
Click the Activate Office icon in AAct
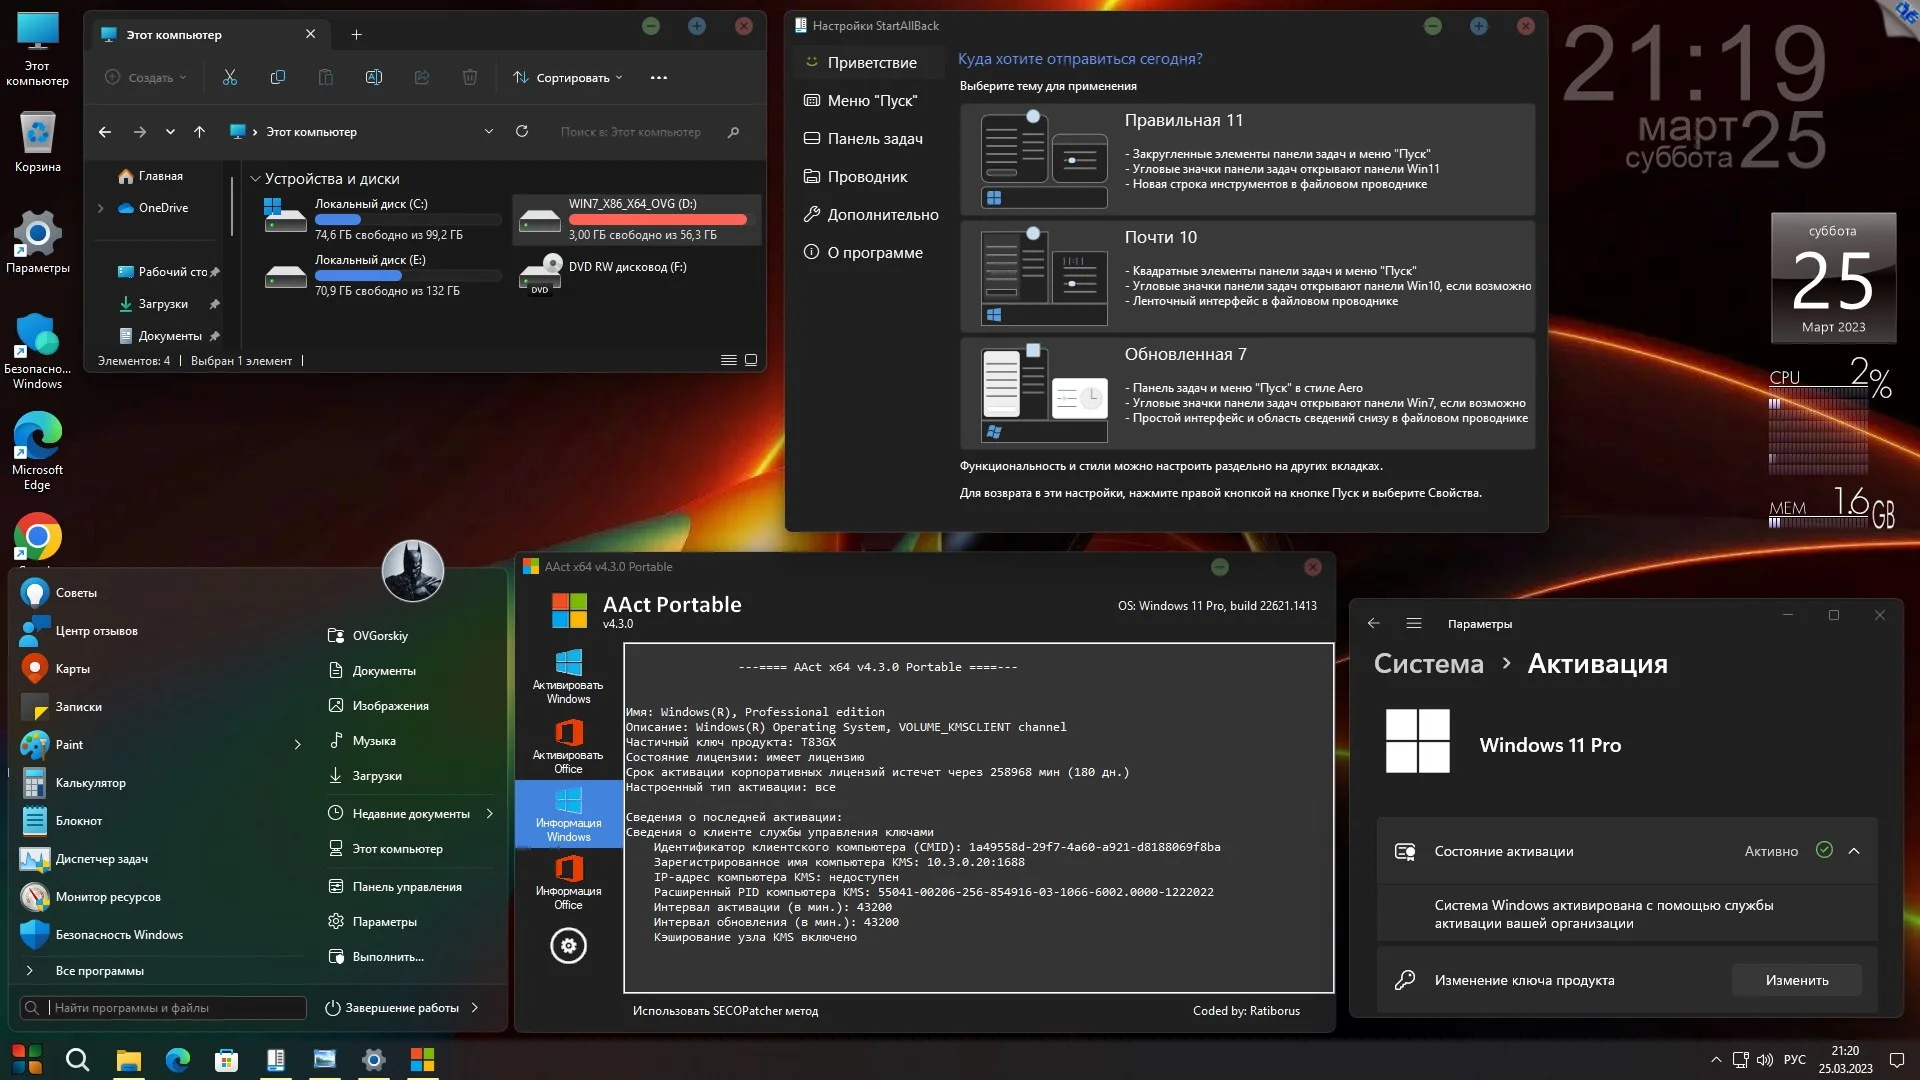568,746
